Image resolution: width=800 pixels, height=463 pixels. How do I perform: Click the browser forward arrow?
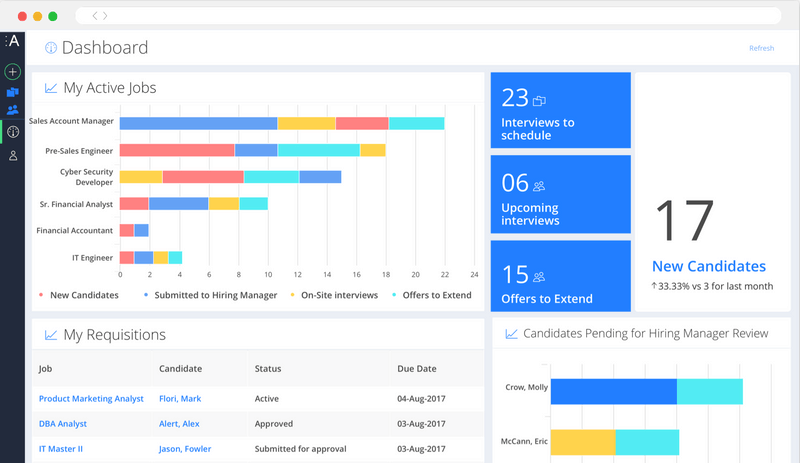click(106, 16)
